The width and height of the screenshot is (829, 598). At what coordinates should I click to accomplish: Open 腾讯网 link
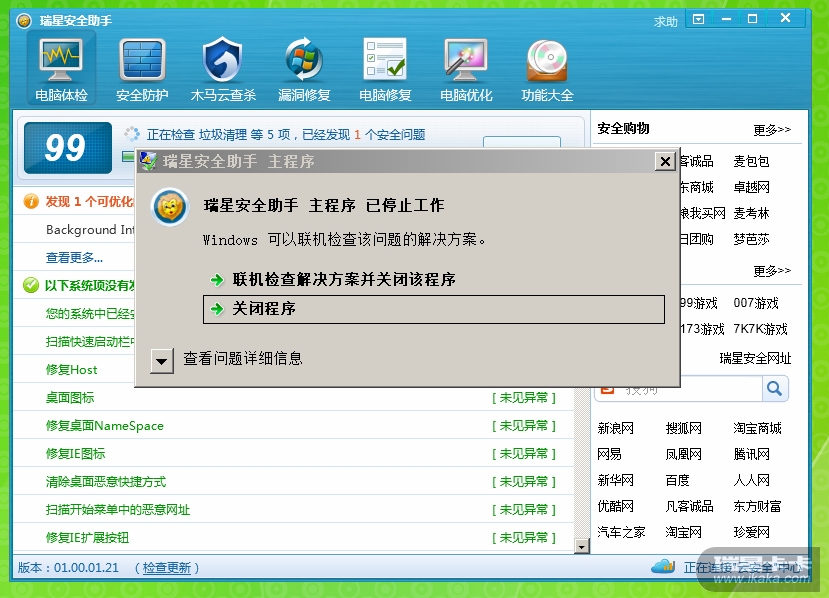(751, 454)
